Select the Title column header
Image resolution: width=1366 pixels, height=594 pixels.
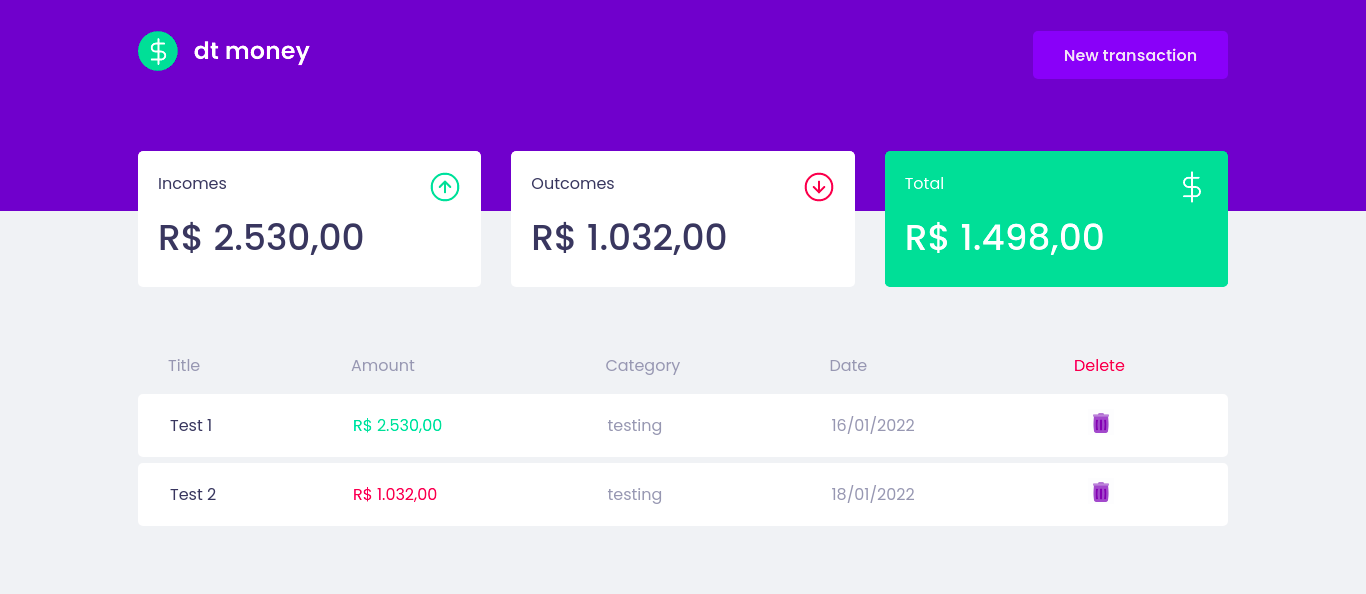(x=184, y=365)
